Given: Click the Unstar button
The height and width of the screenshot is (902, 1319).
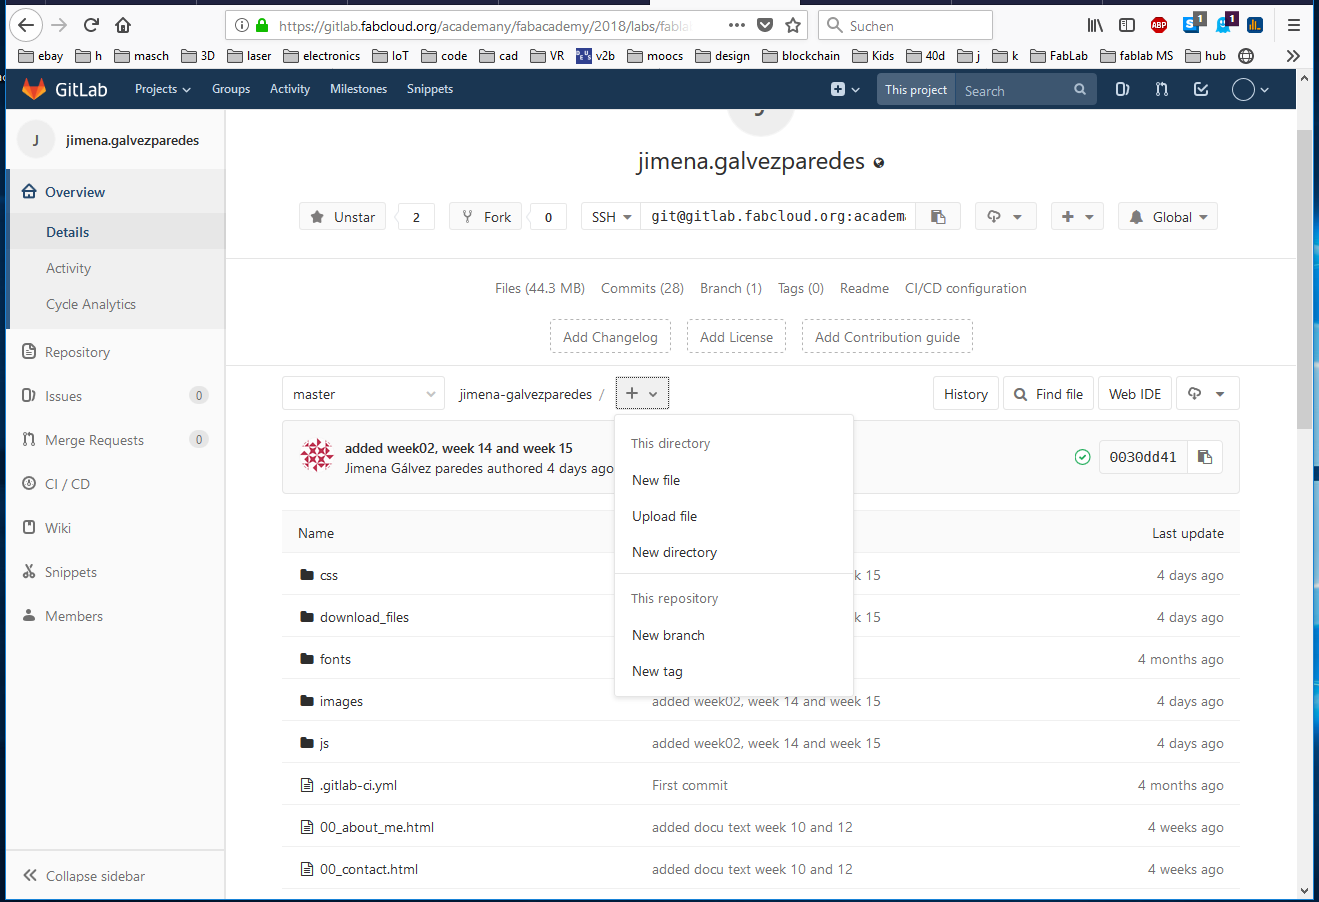Looking at the screenshot, I should [343, 217].
